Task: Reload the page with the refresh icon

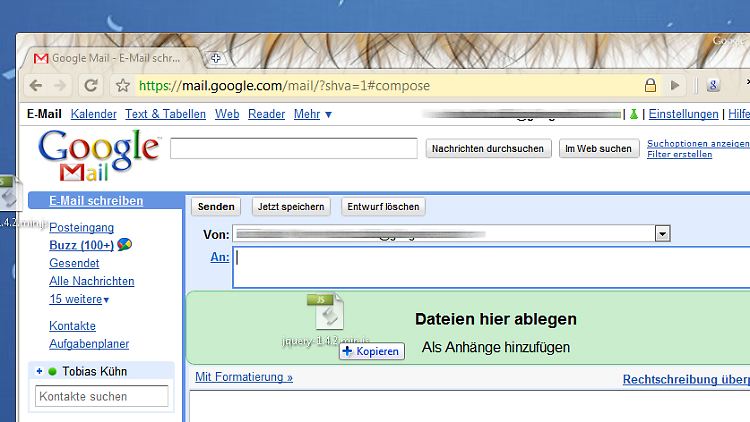Action: 91,86
